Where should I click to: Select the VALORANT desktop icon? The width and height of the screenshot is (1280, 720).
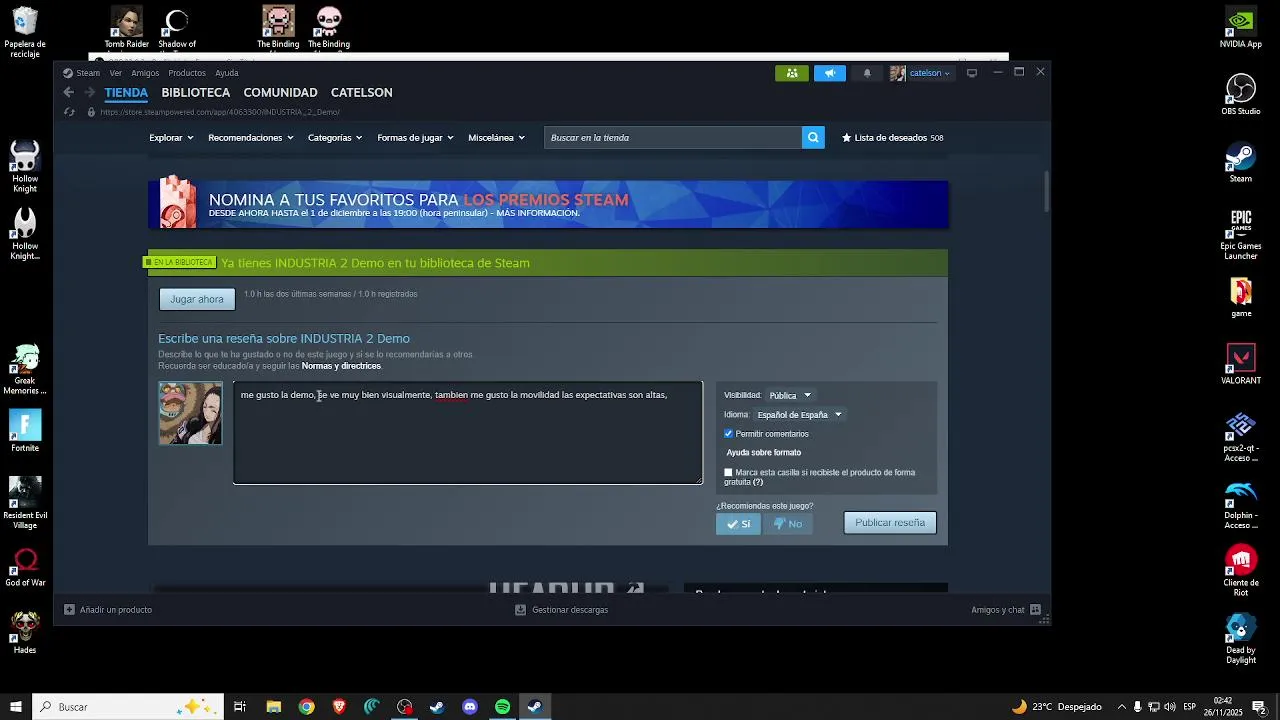point(1241,364)
